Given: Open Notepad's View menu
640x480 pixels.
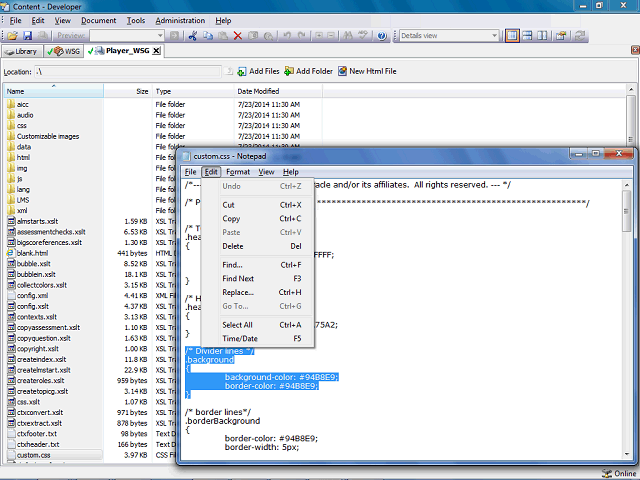Looking at the screenshot, I should 266,172.
